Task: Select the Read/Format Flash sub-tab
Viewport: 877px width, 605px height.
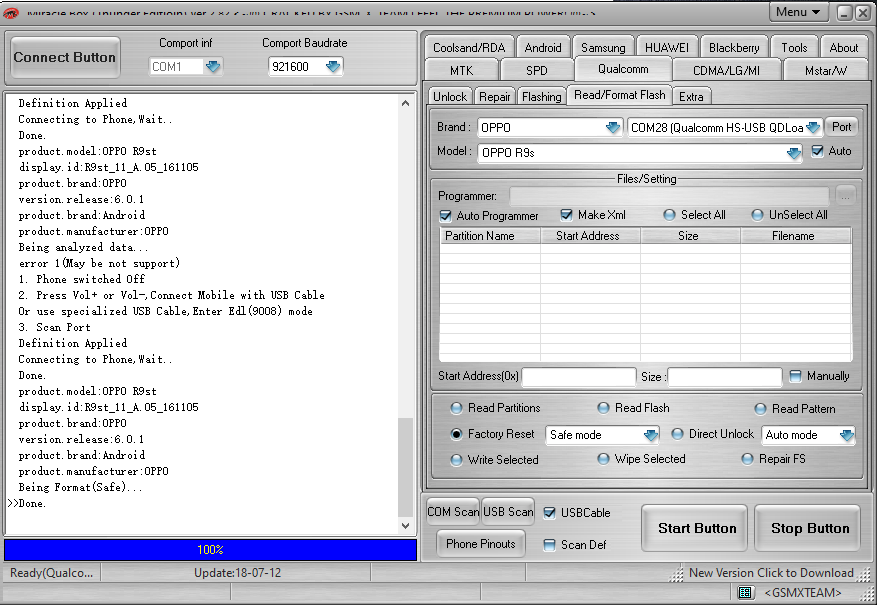Action: [x=620, y=94]
